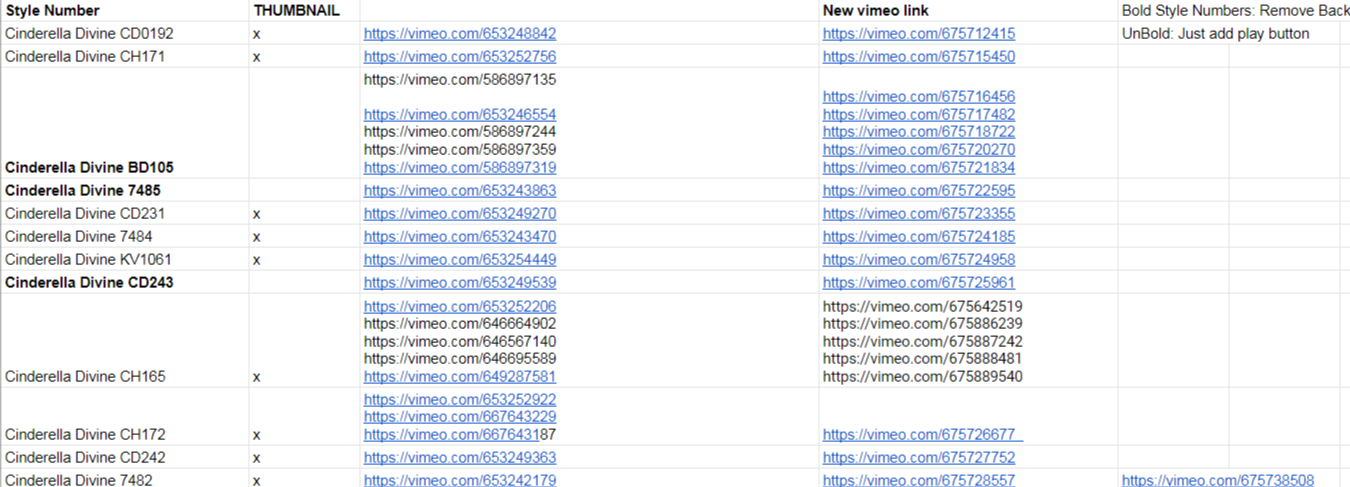Select bold cell Cinderella Divine BD105

125,123
